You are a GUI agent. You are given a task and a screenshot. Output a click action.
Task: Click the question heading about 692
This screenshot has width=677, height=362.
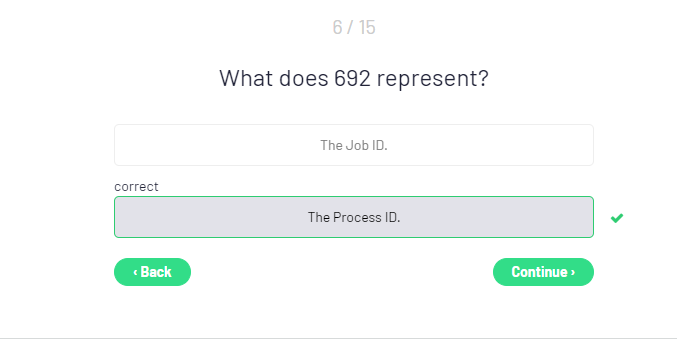pos(354,78)
